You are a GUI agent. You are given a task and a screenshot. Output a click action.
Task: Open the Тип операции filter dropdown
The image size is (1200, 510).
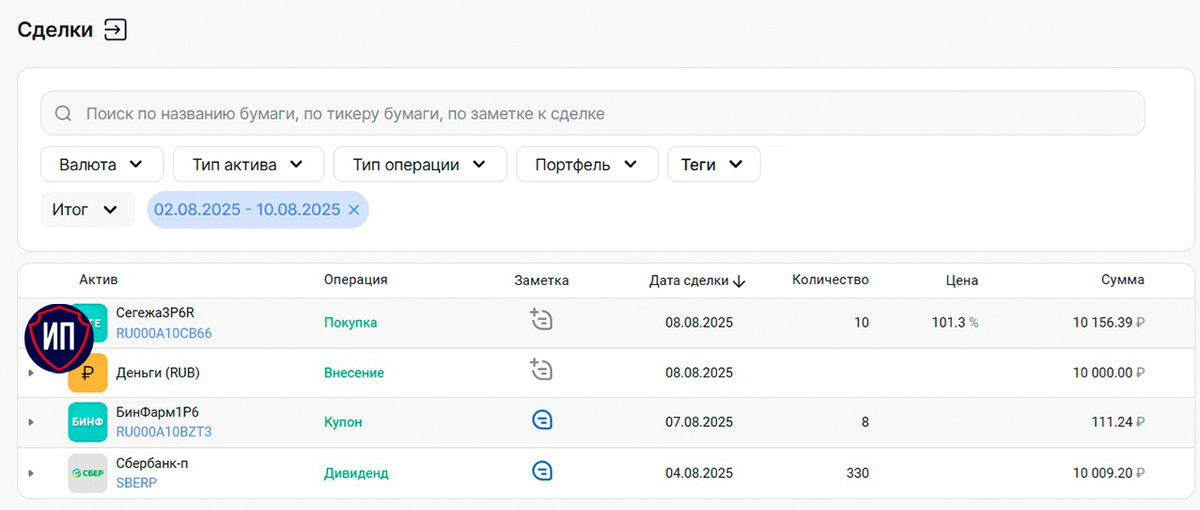[x=420, y=164]
